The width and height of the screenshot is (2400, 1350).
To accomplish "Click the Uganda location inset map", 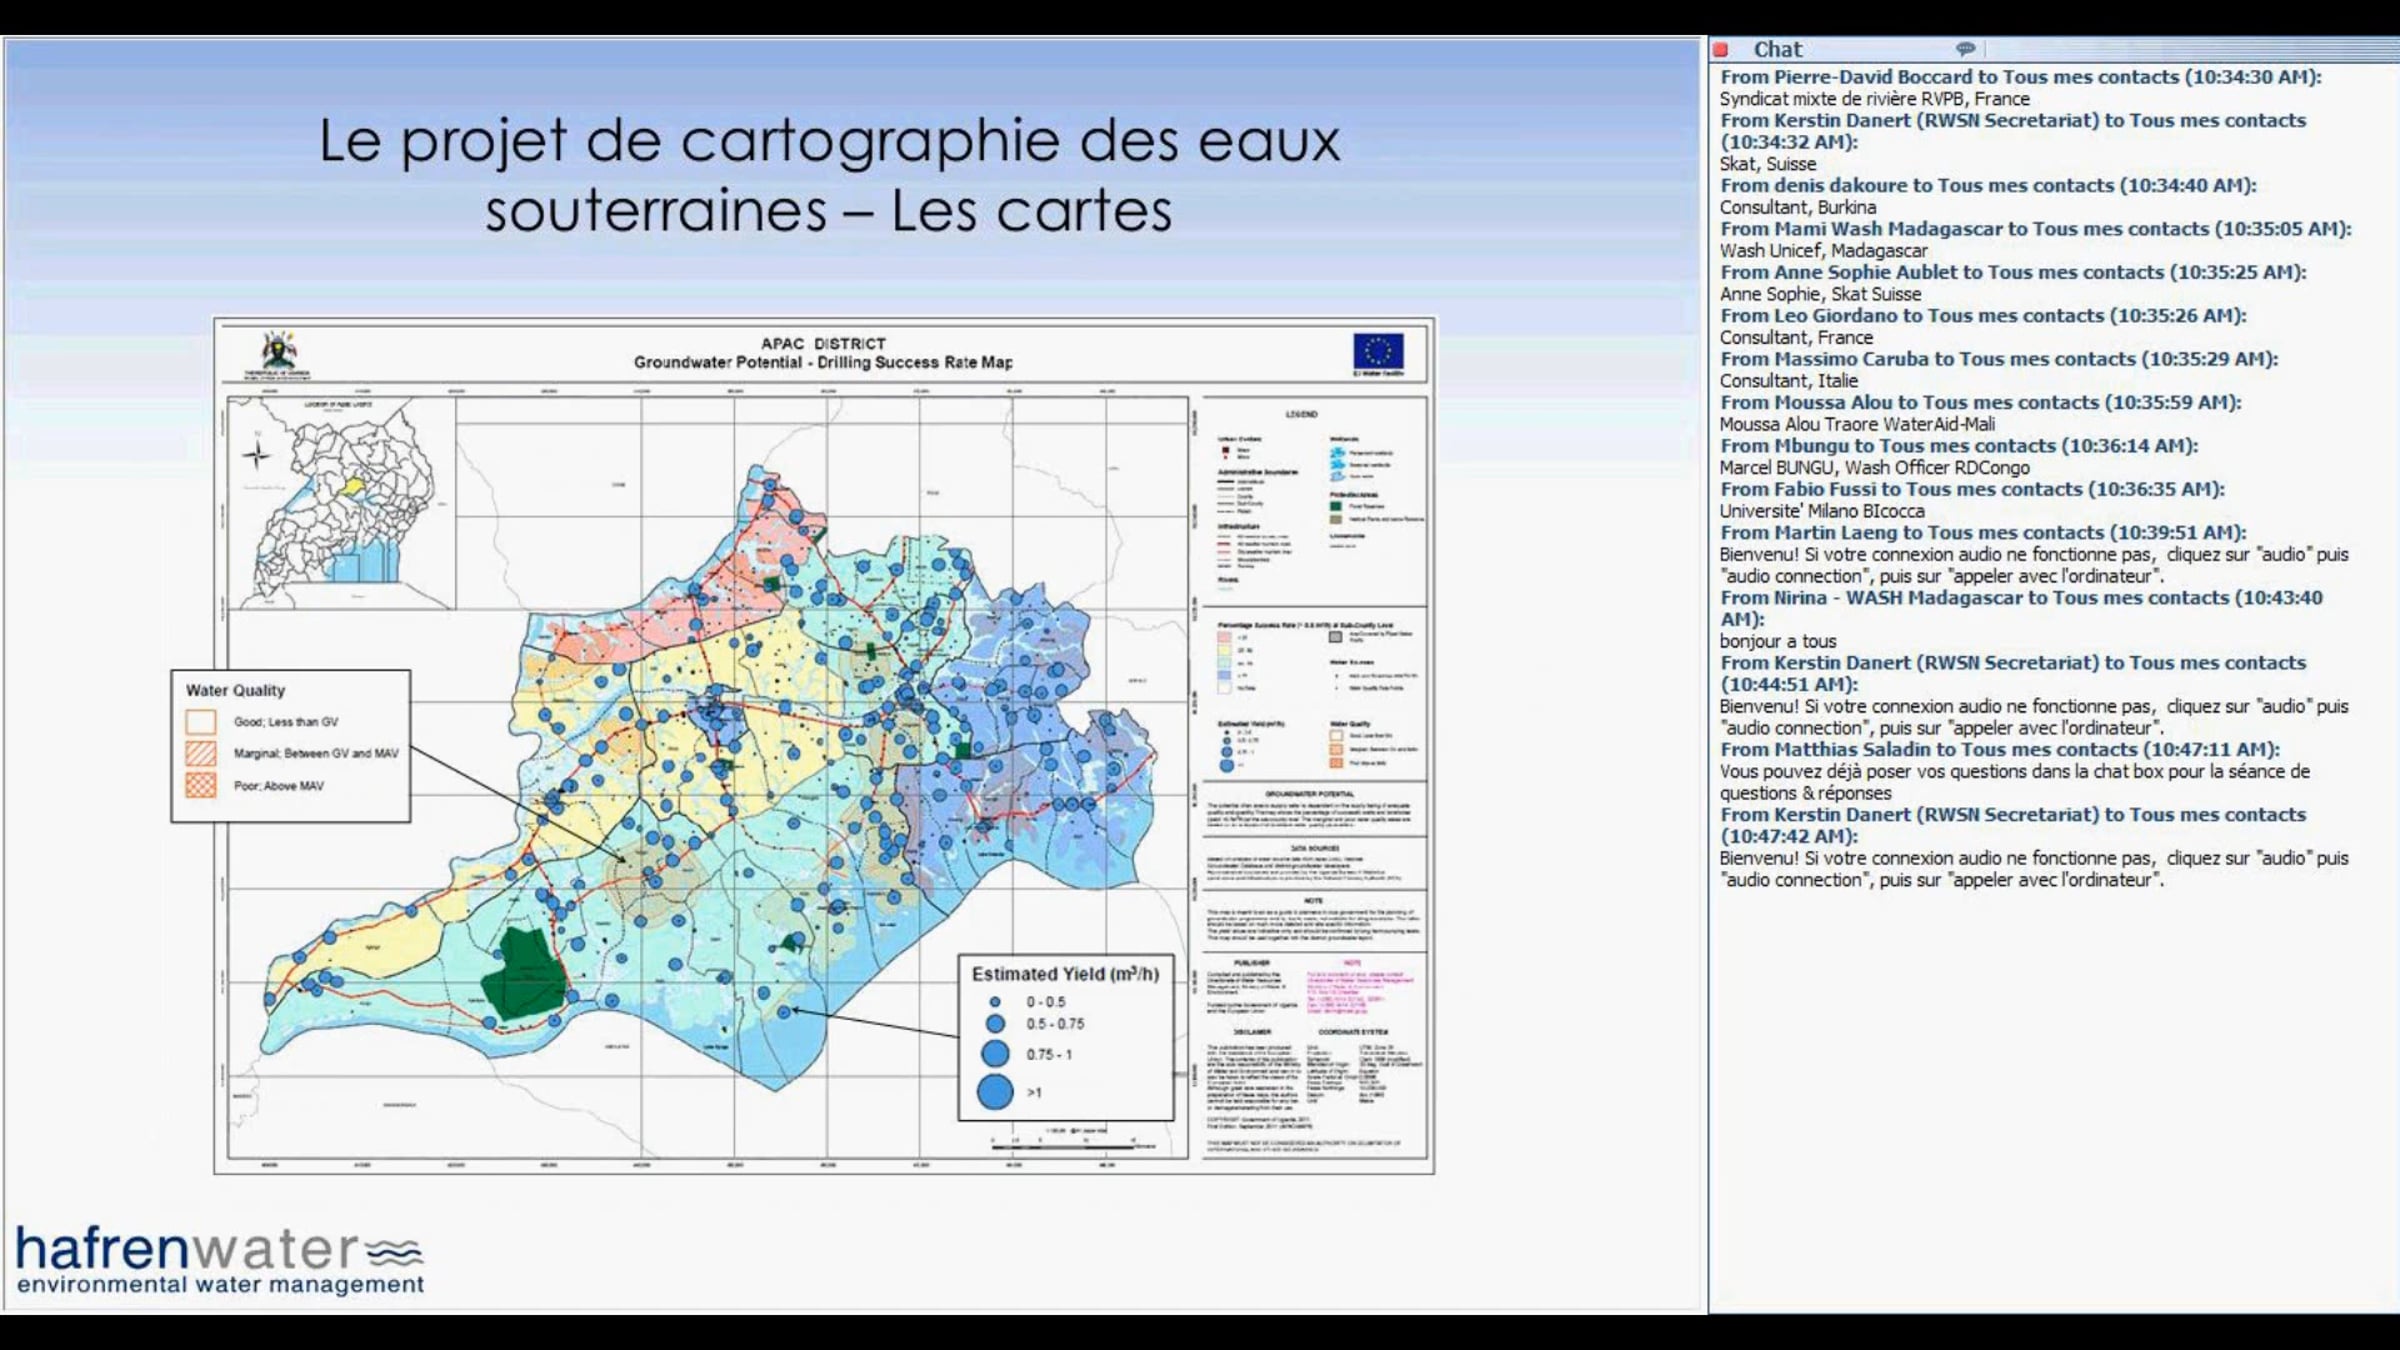I will (x=342, y=503).
